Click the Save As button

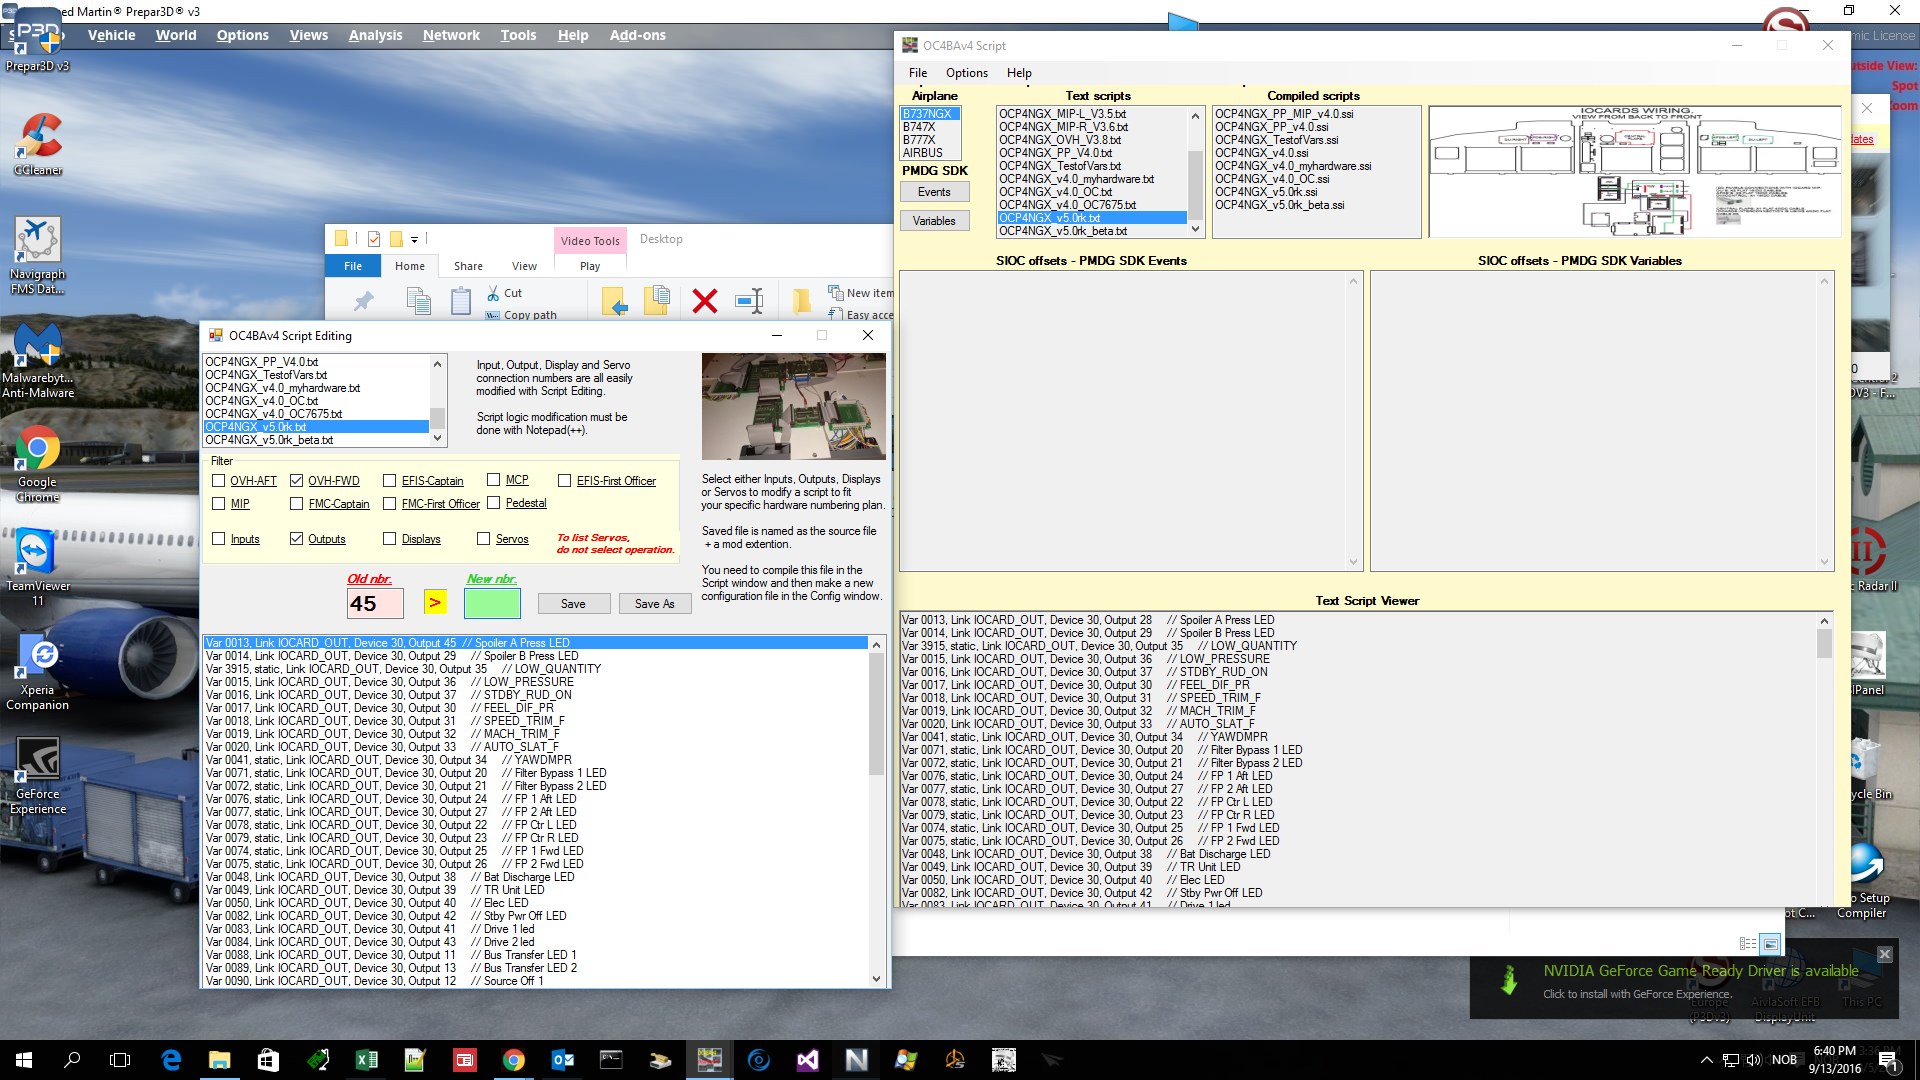coord(654,604)
